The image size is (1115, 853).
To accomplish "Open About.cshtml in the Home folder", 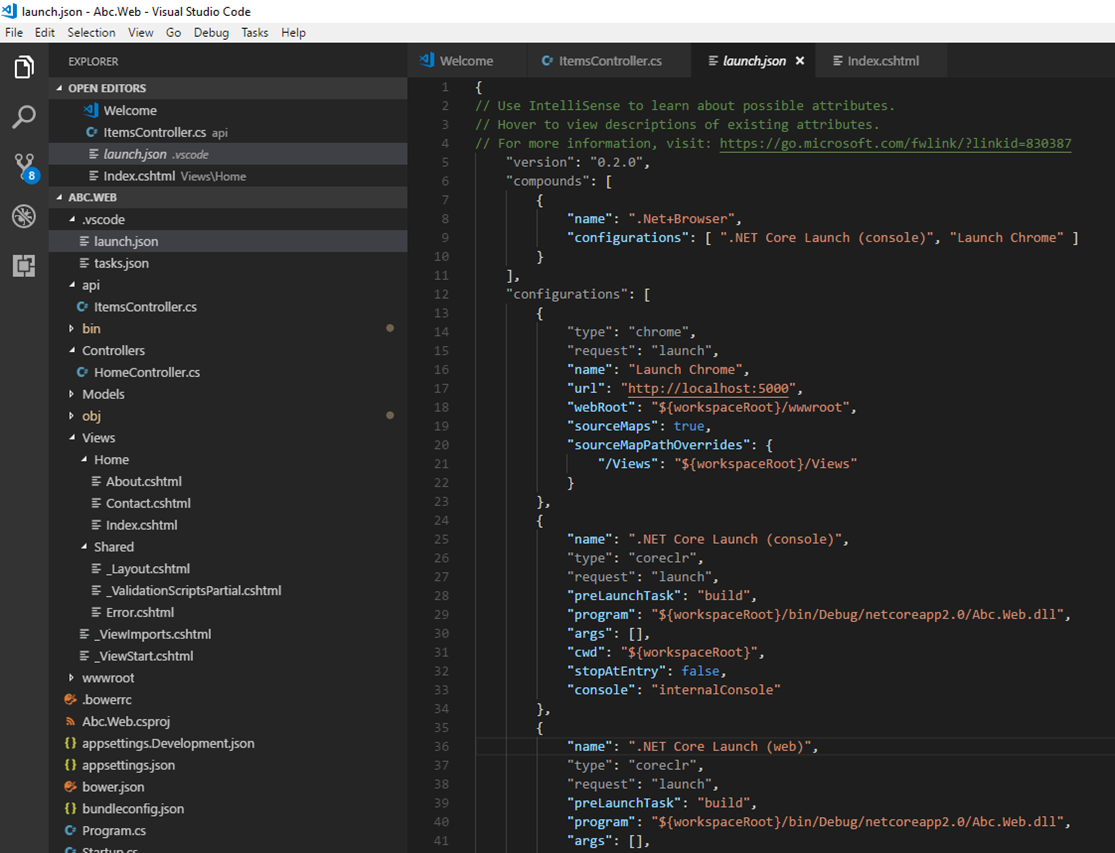I will [x=228, y=481].
